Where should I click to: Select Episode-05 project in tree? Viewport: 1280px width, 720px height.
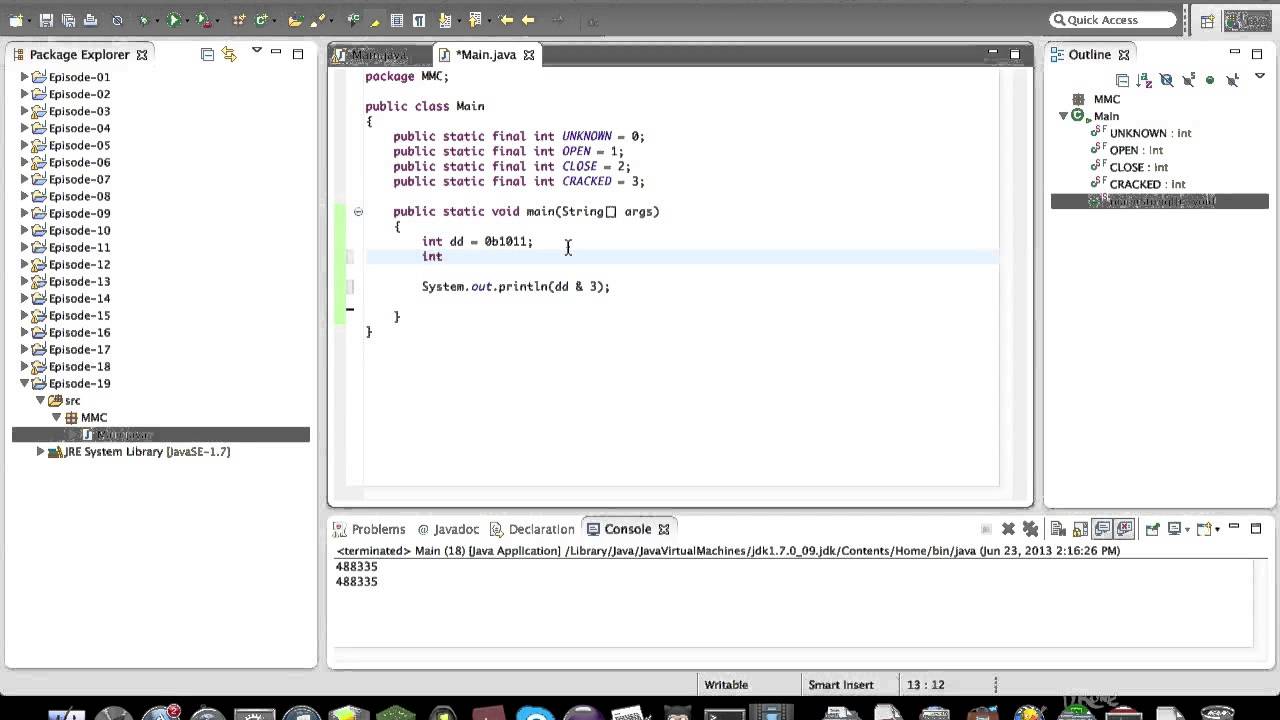pyautogui.click(x=79, y=145)
